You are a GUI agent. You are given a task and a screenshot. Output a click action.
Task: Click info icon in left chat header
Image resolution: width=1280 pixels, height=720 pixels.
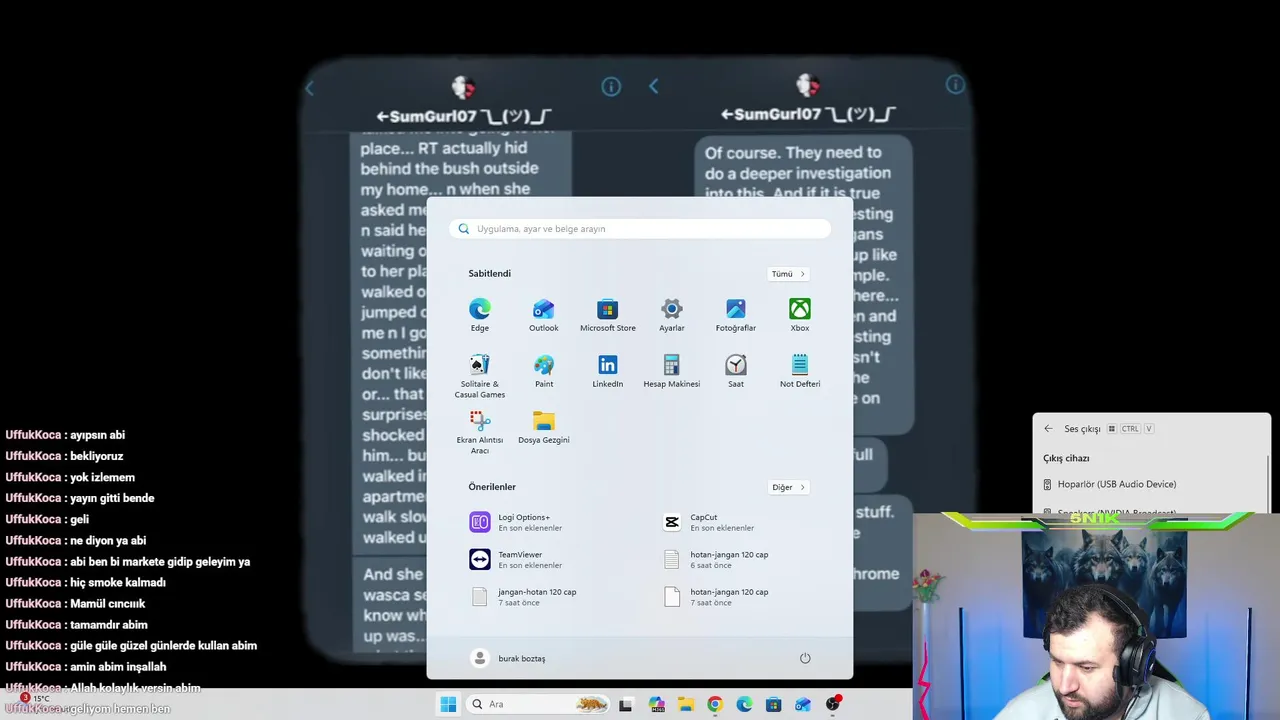(x=611, y=87)
